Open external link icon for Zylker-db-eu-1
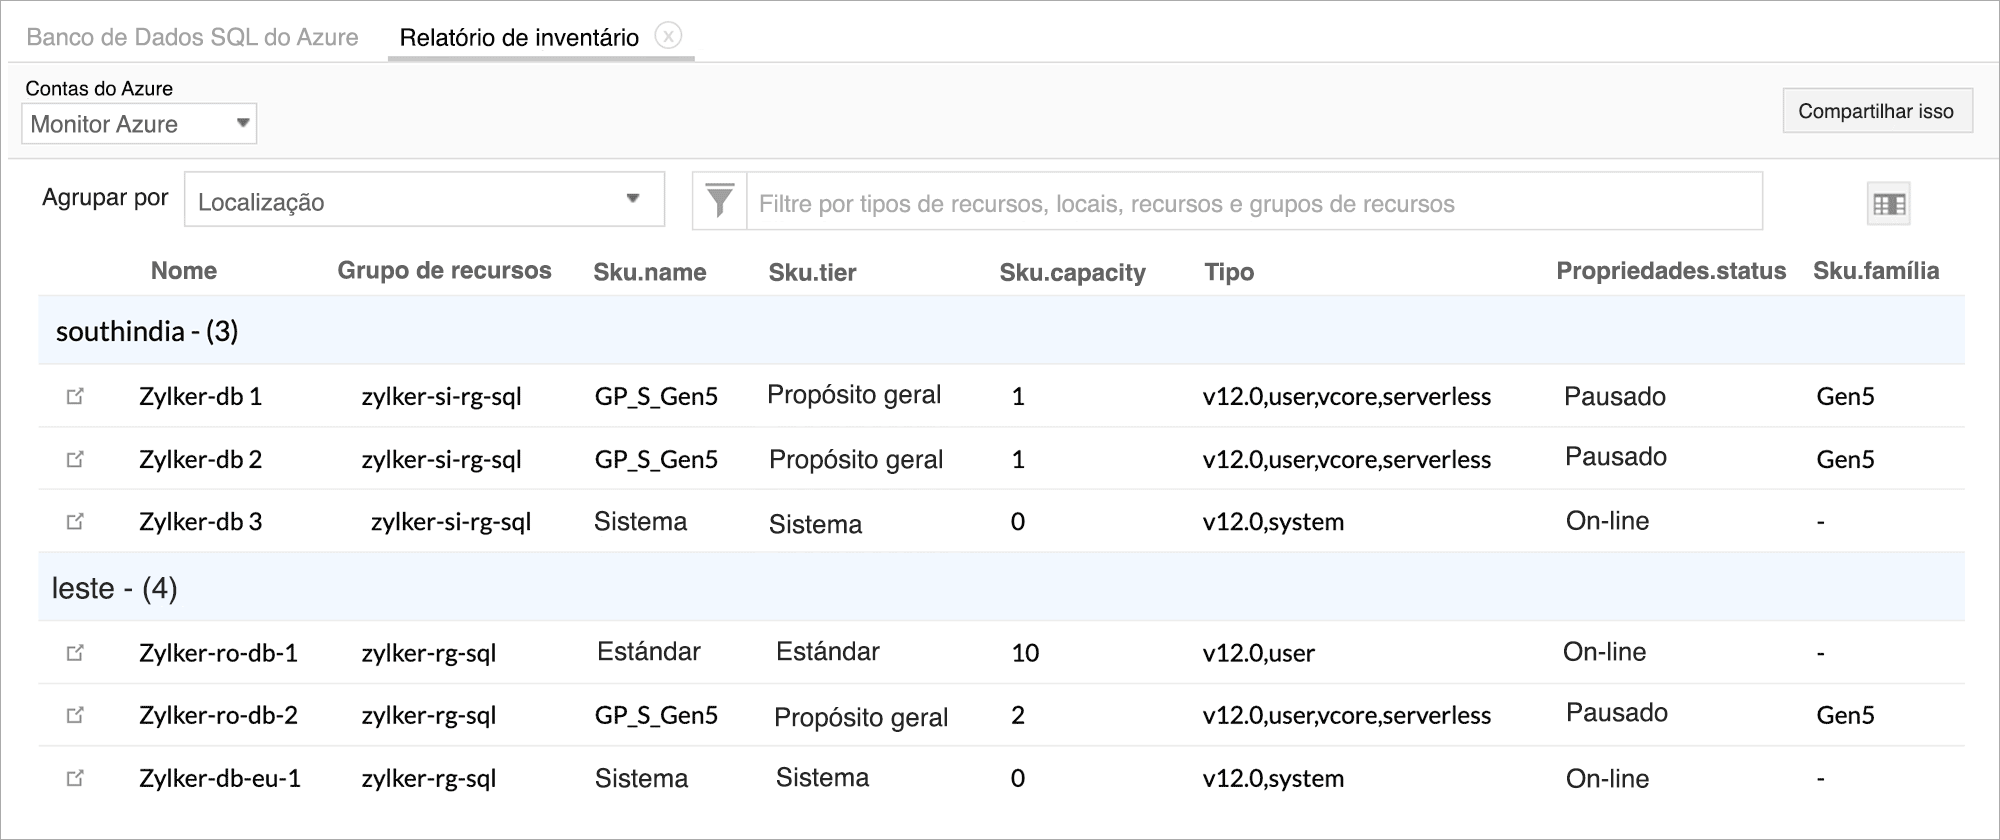The image size is (2000, 840). pos(75,778)
